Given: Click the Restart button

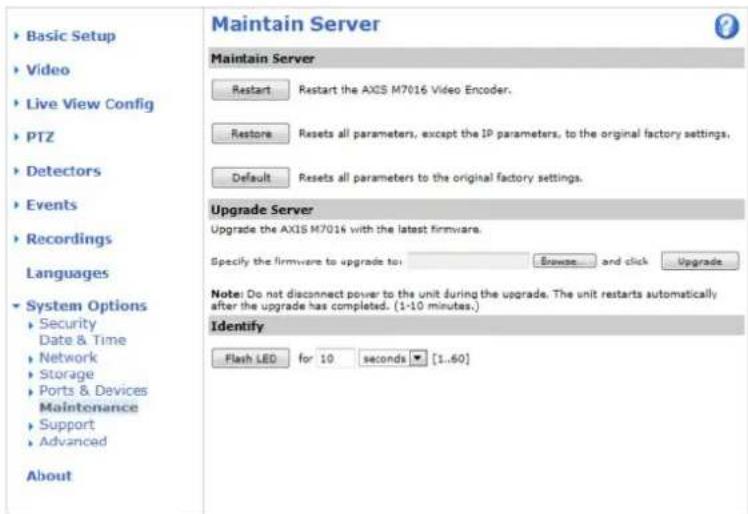Looking at the screenshot, I should point(250,90).
